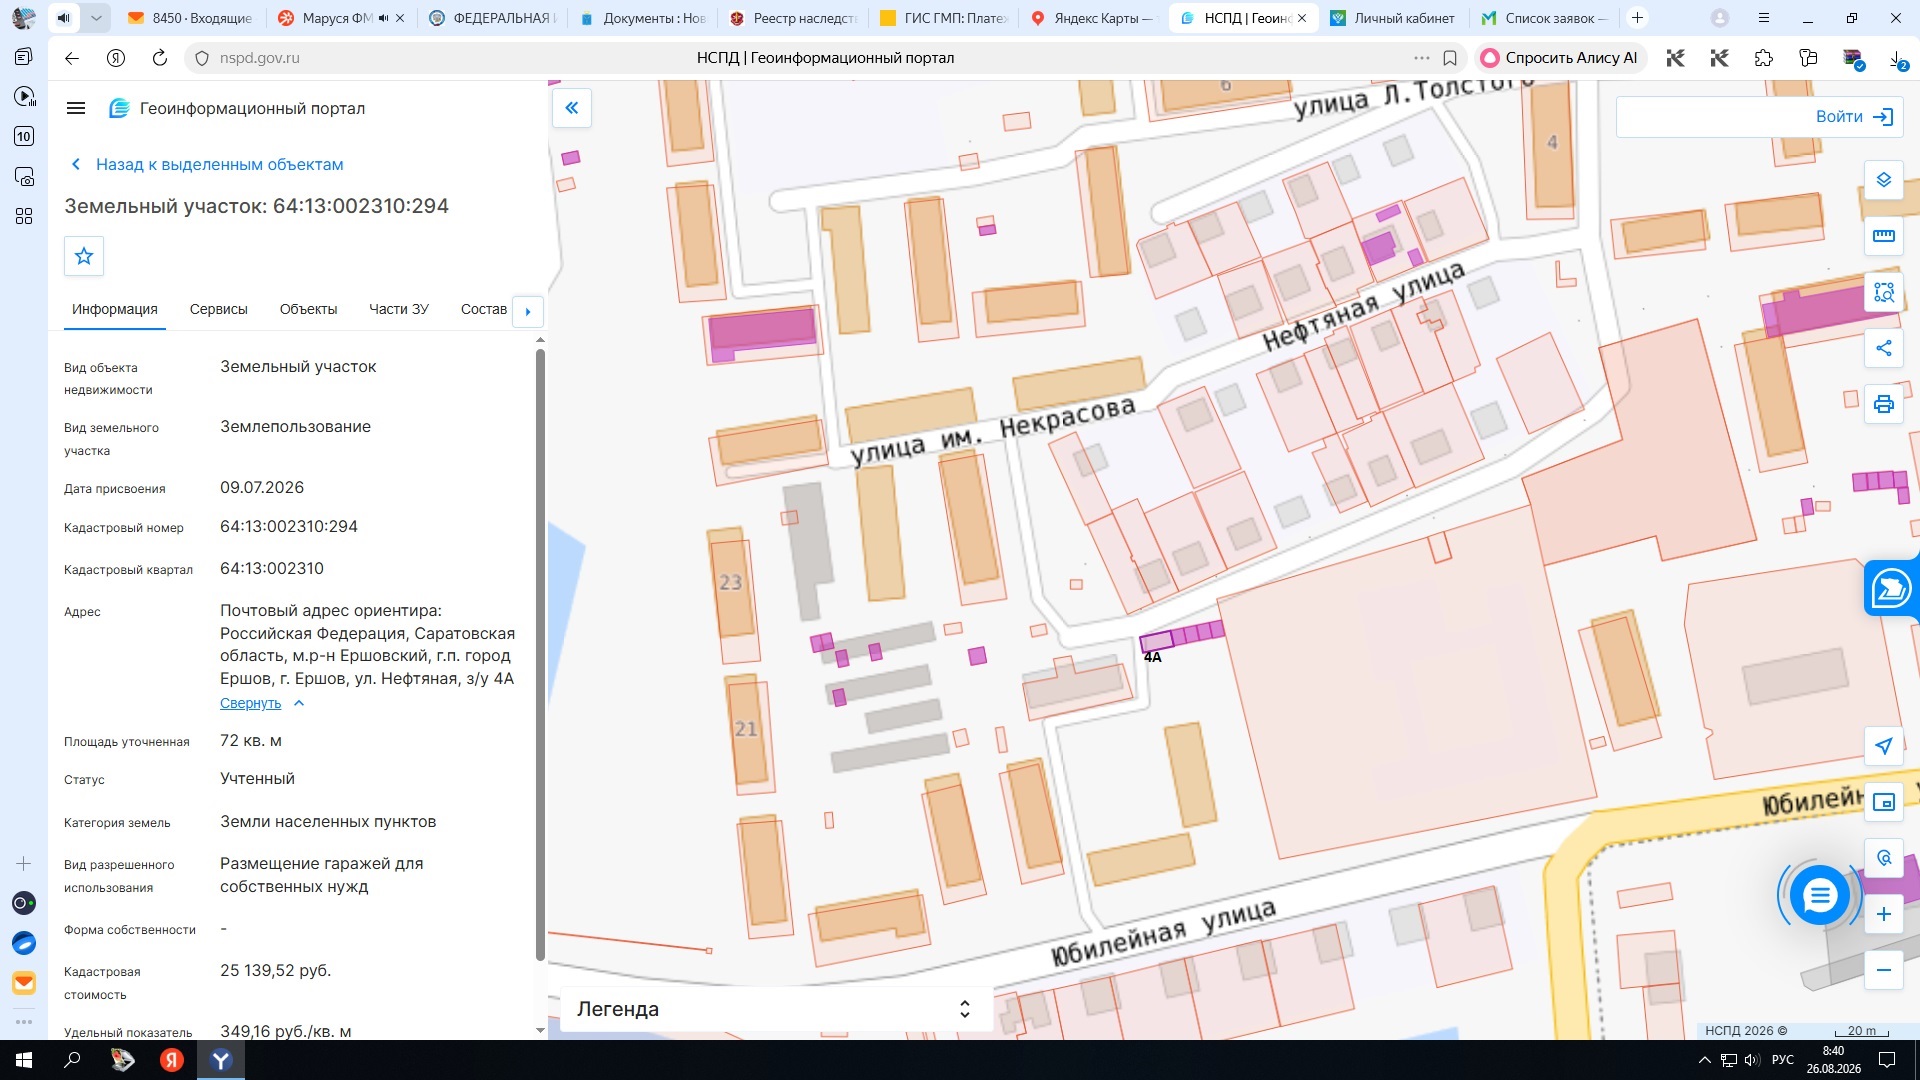Zoom out of the map

click(1884, 970)
